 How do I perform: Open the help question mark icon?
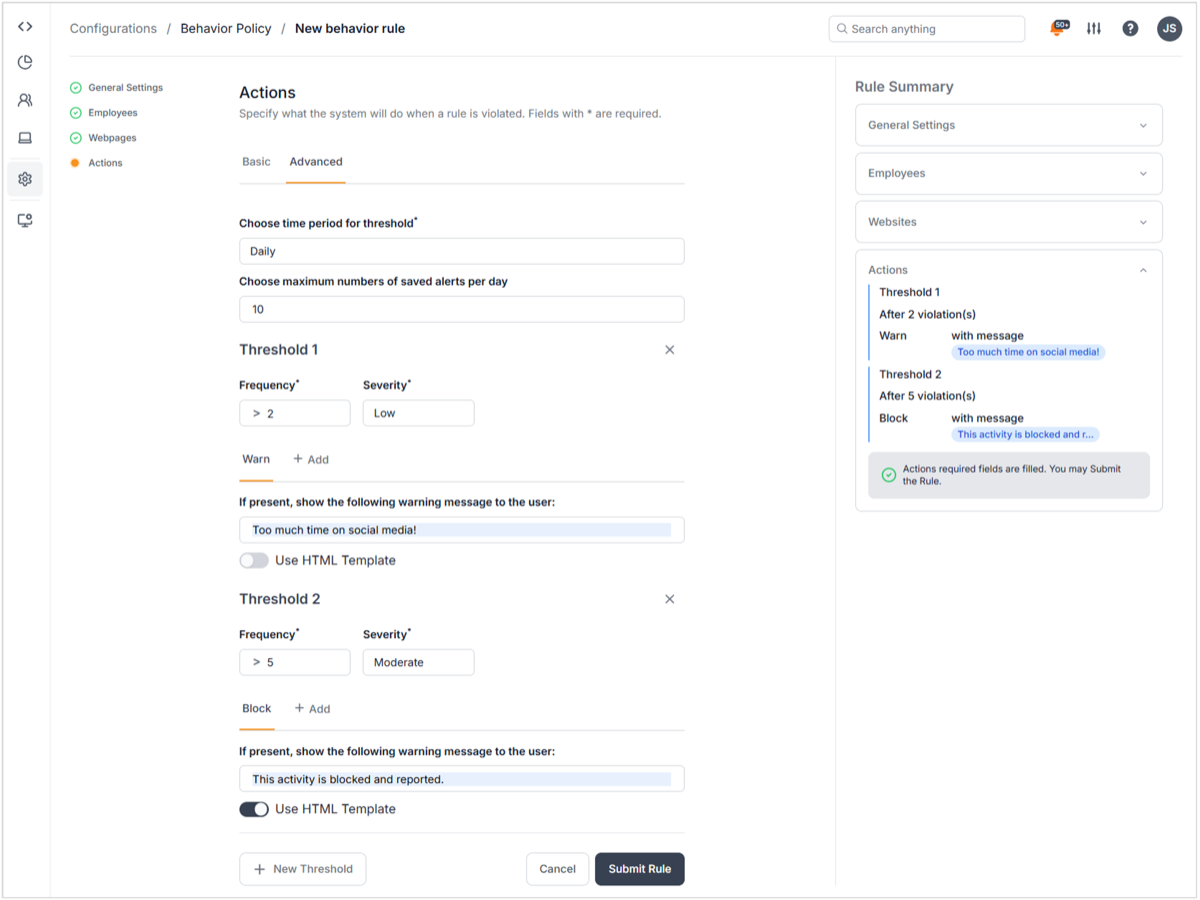coord(1130,29)
